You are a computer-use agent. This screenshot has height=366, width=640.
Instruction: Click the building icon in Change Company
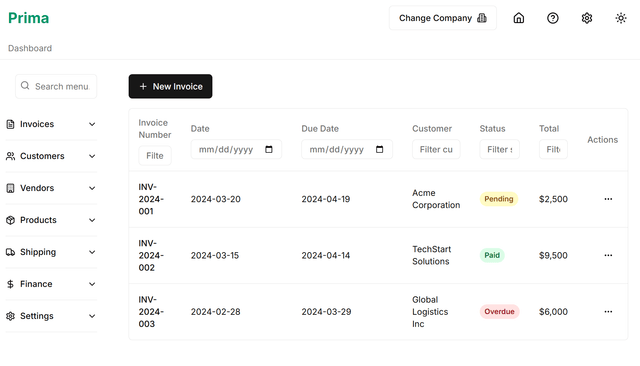pyautogui.click(x=482, y=18)
